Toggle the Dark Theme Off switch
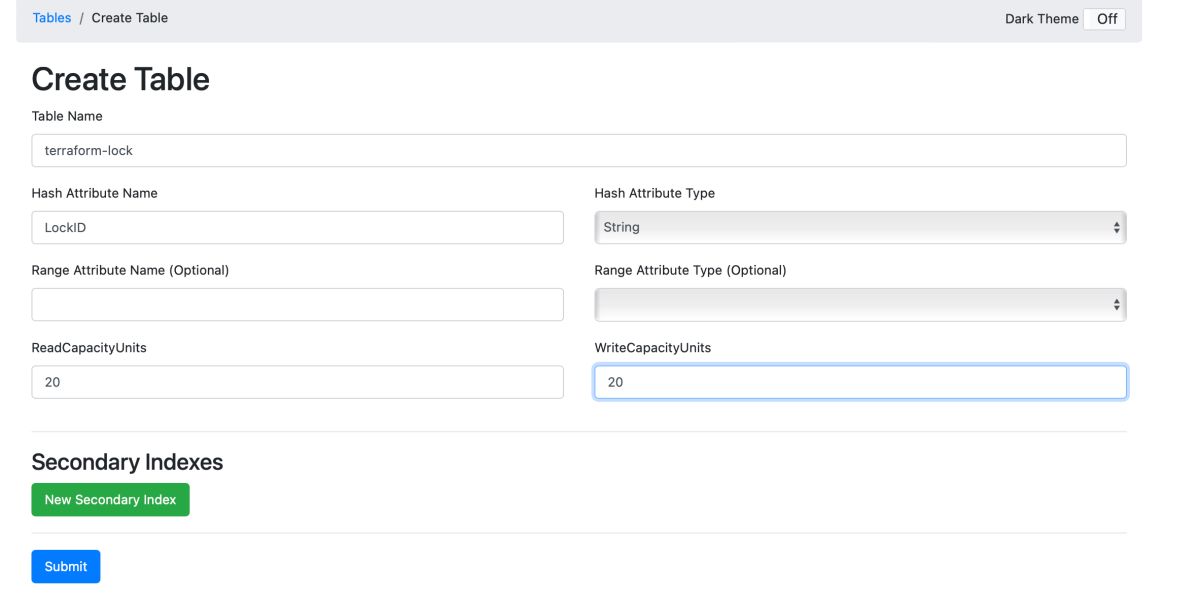 (x=1106, y=19)
